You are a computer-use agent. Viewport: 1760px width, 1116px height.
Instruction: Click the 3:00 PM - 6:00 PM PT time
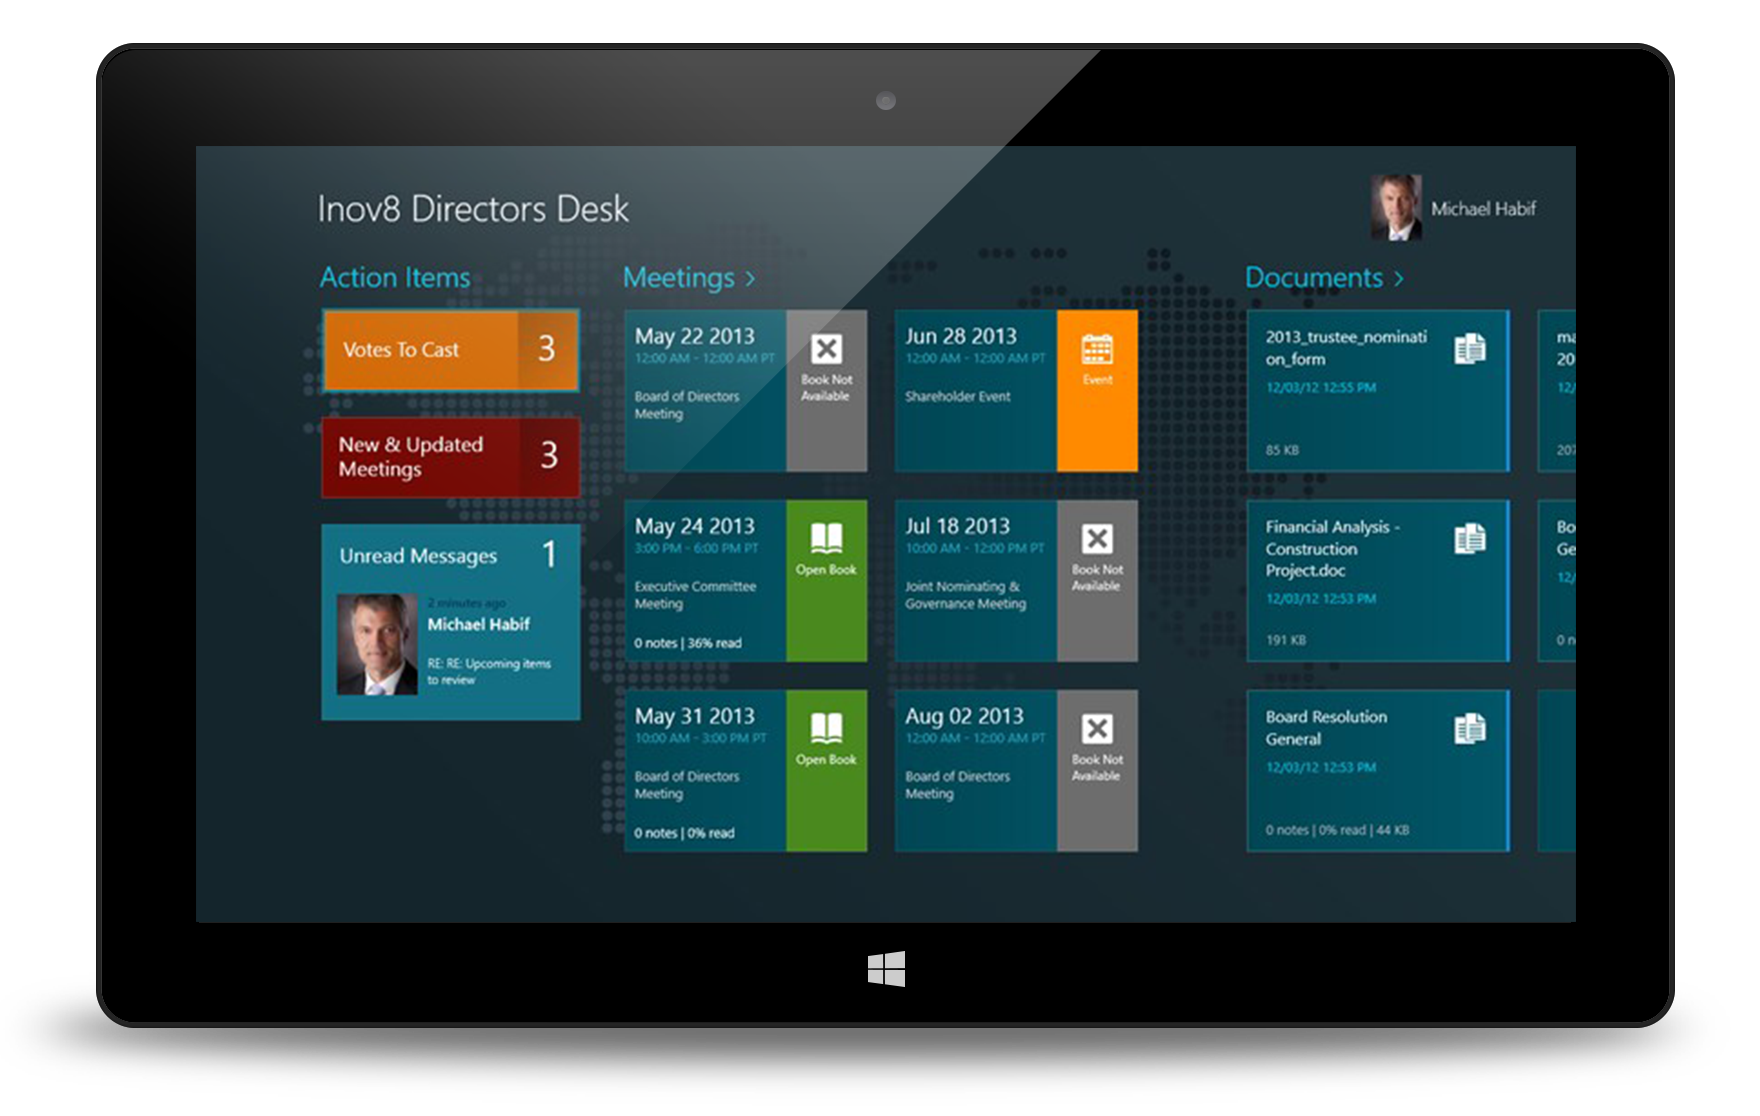(696, 548)
